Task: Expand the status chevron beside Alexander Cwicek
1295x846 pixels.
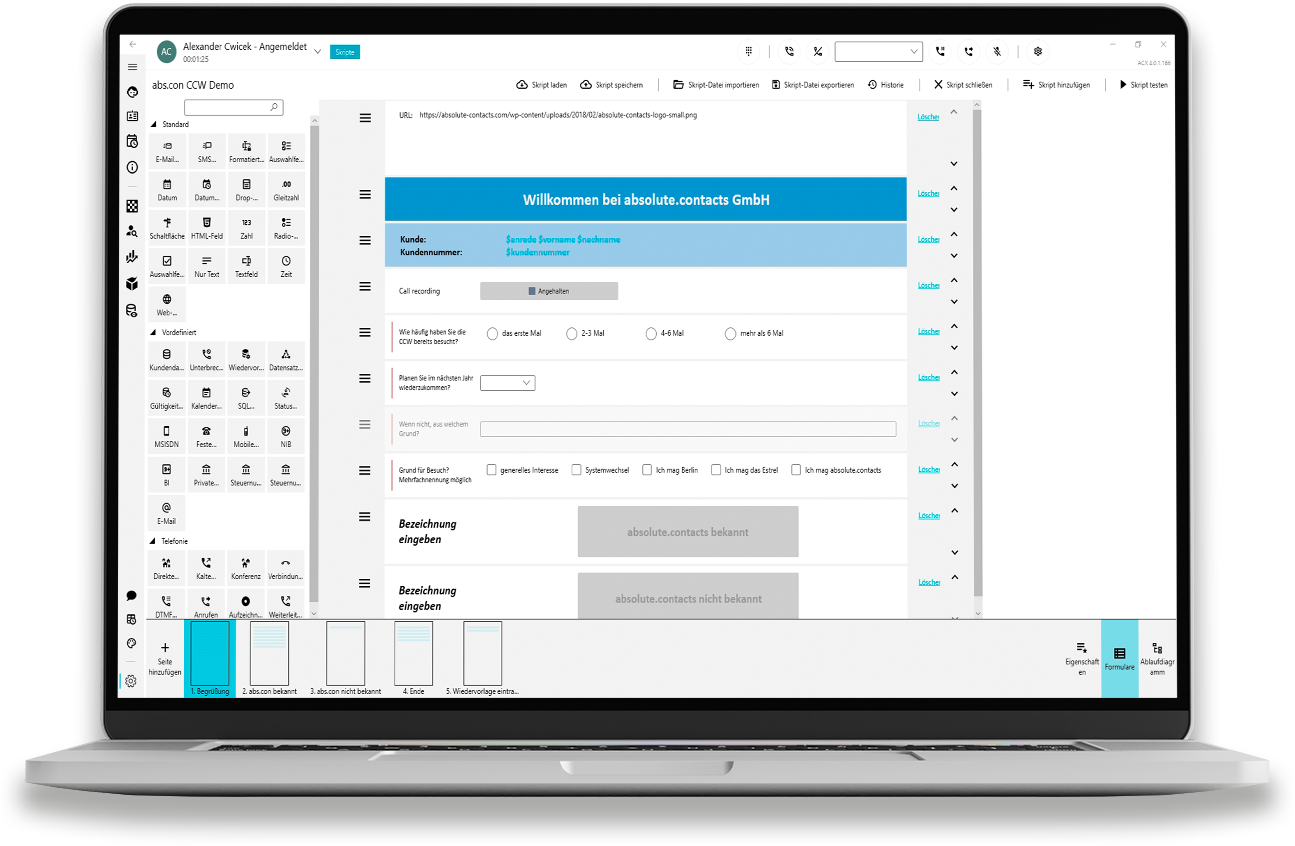Action: coord(317,51)
